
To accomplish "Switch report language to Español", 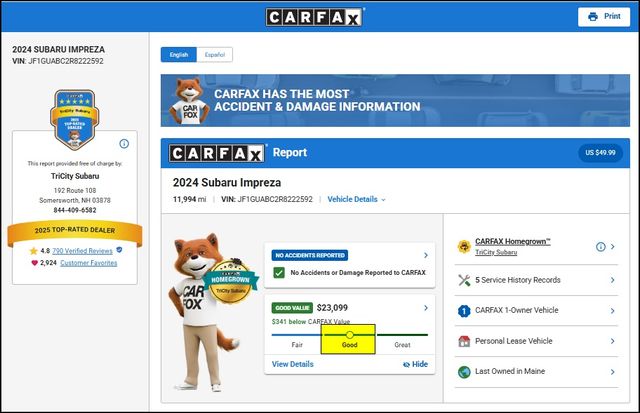I will click(215, 55).
